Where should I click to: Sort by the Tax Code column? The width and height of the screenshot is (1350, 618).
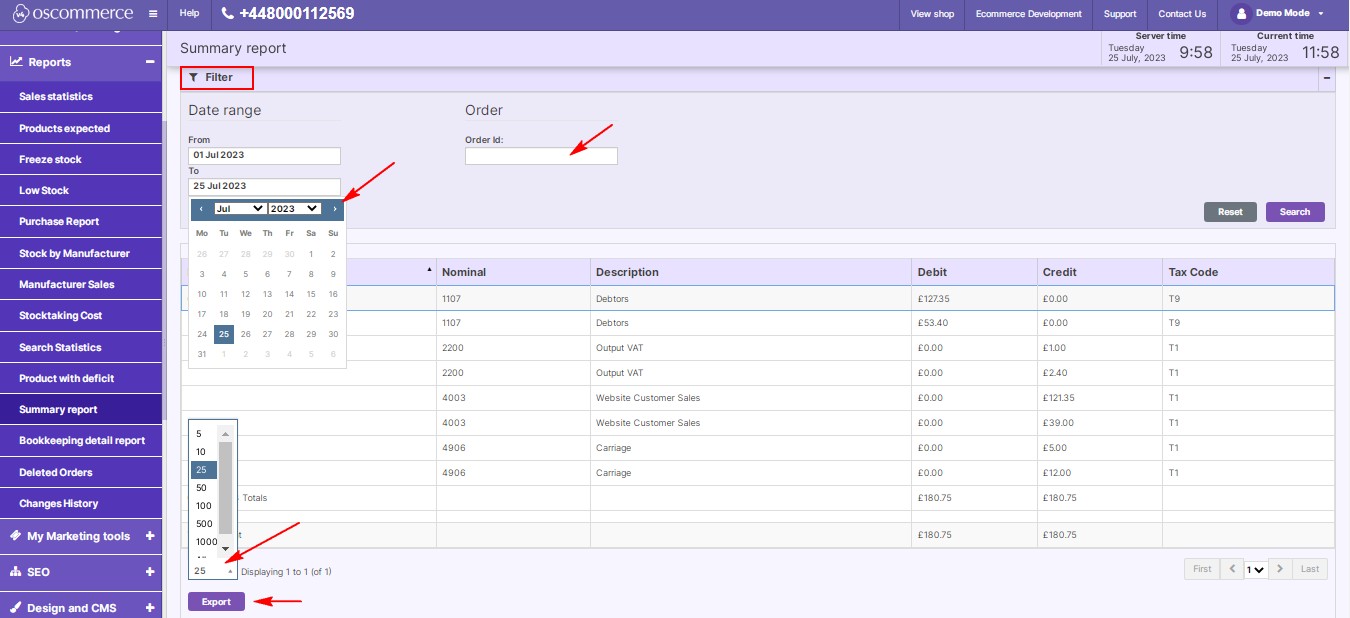coord(1248,272)
